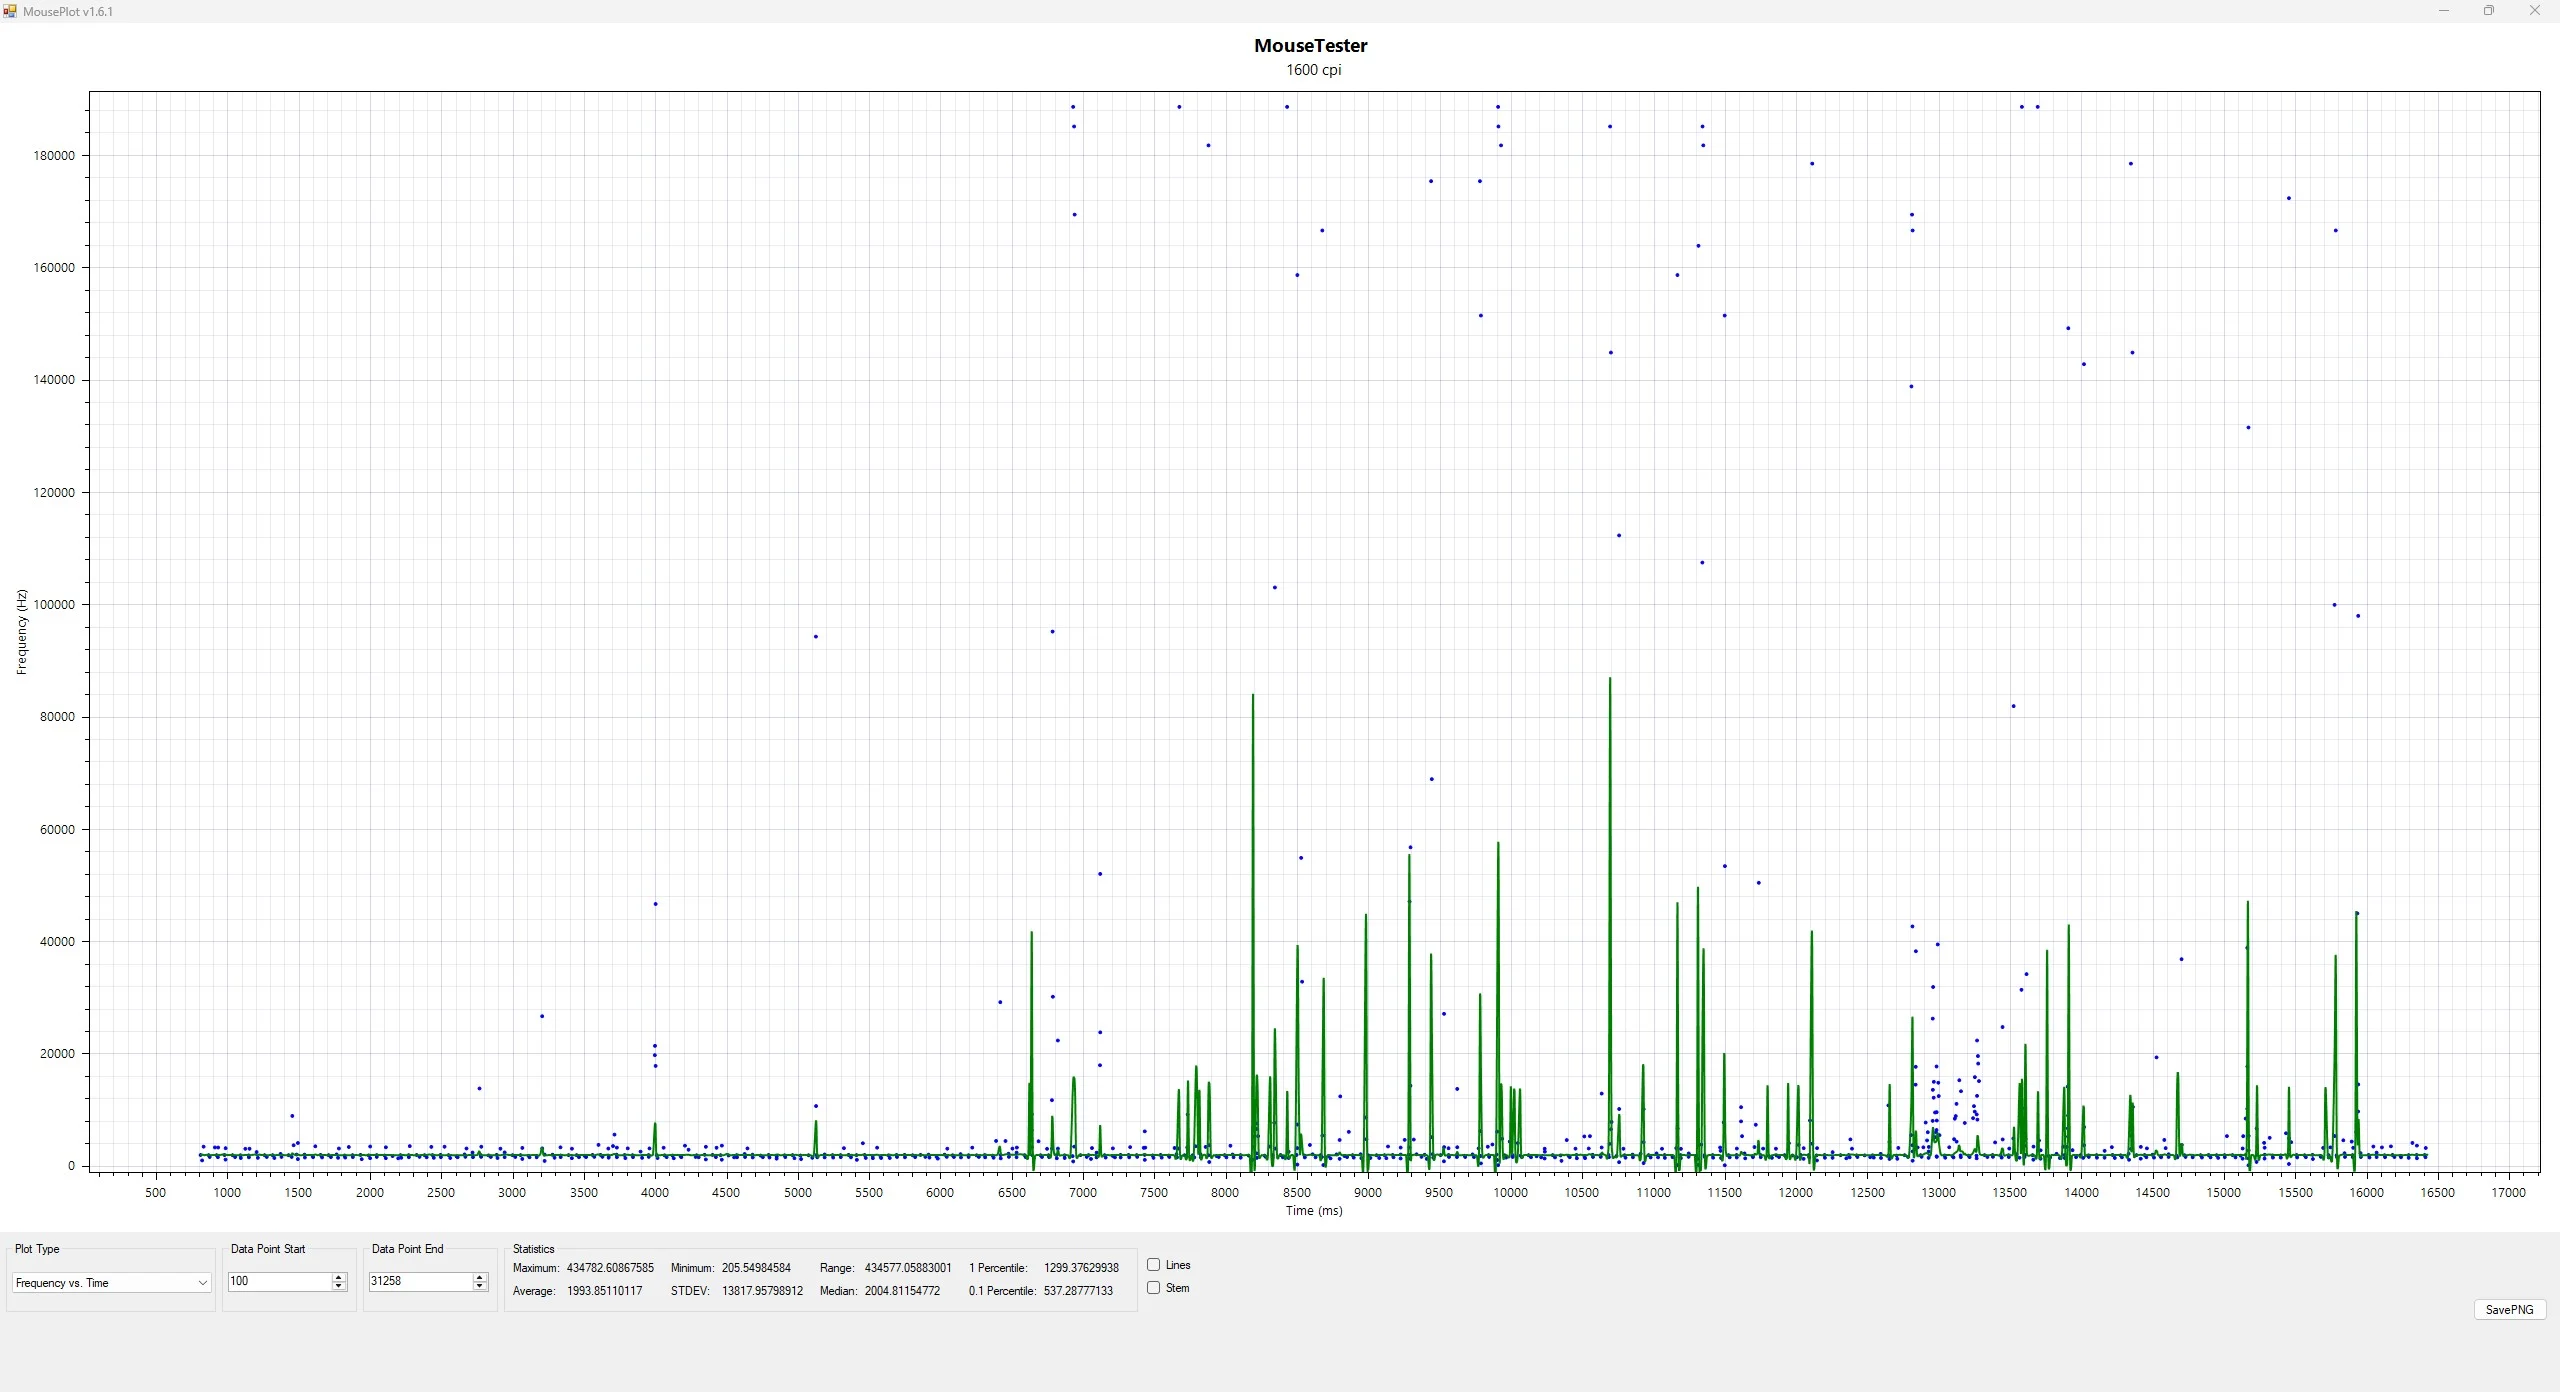Click the Time (ms) x-axis label
This screenshot has height=1392, width=2560.
tap(1314, 1211)
